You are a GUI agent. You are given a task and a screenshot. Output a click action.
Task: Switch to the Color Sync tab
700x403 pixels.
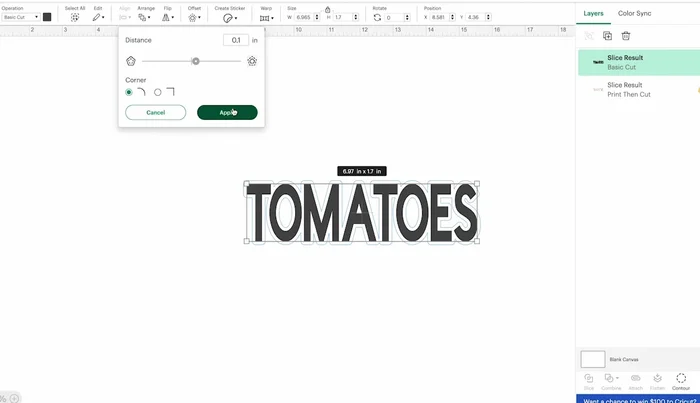(634, 13)
